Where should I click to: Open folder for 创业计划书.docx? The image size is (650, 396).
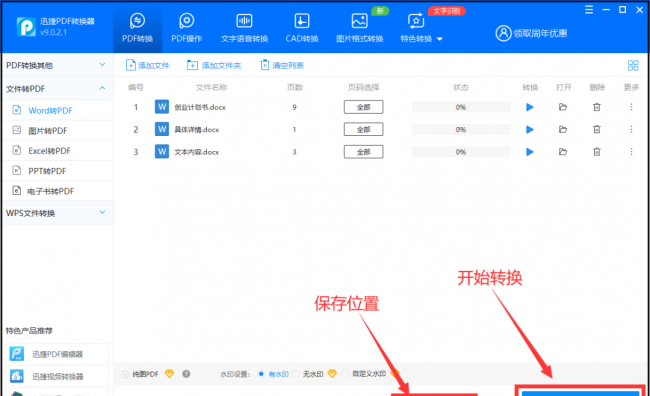(x=563, y=107)
